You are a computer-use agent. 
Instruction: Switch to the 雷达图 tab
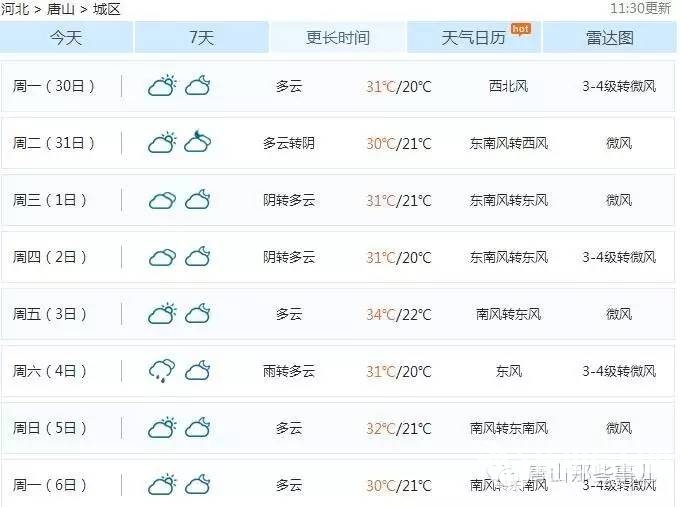pyautogui.click(x=609, y=38)
